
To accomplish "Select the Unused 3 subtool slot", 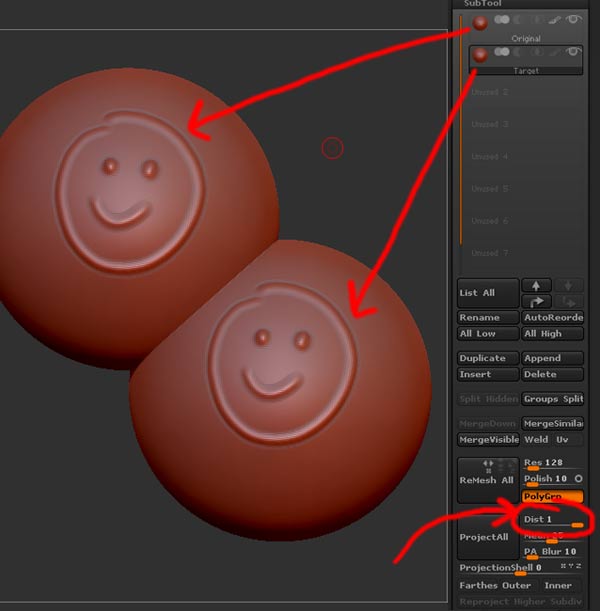I will 526,124.
